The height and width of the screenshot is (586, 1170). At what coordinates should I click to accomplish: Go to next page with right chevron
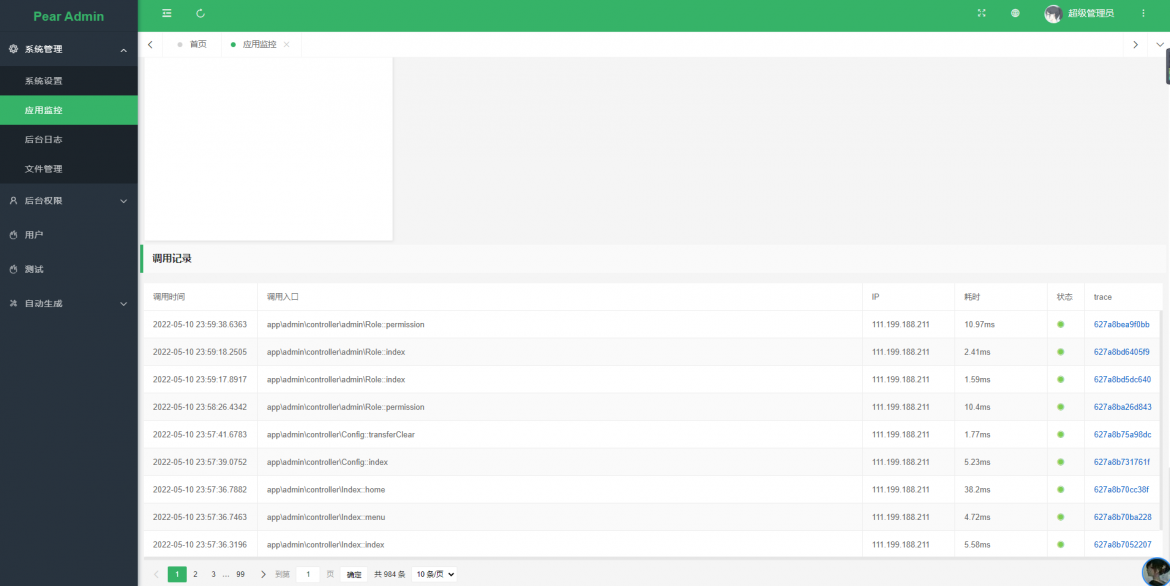coord(263,574)
